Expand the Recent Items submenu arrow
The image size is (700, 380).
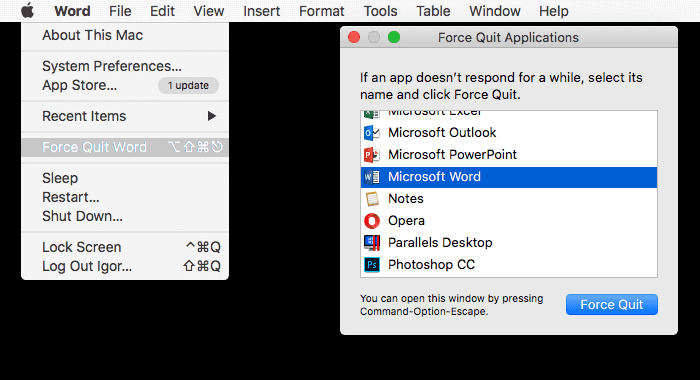212,116
